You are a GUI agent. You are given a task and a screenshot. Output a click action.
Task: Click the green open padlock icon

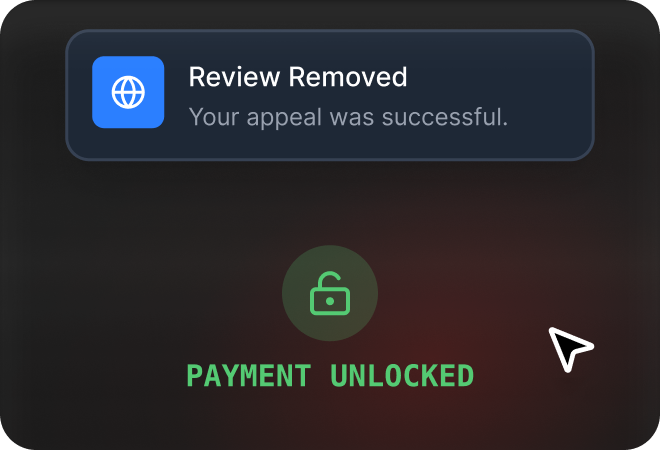coord(330,293)
